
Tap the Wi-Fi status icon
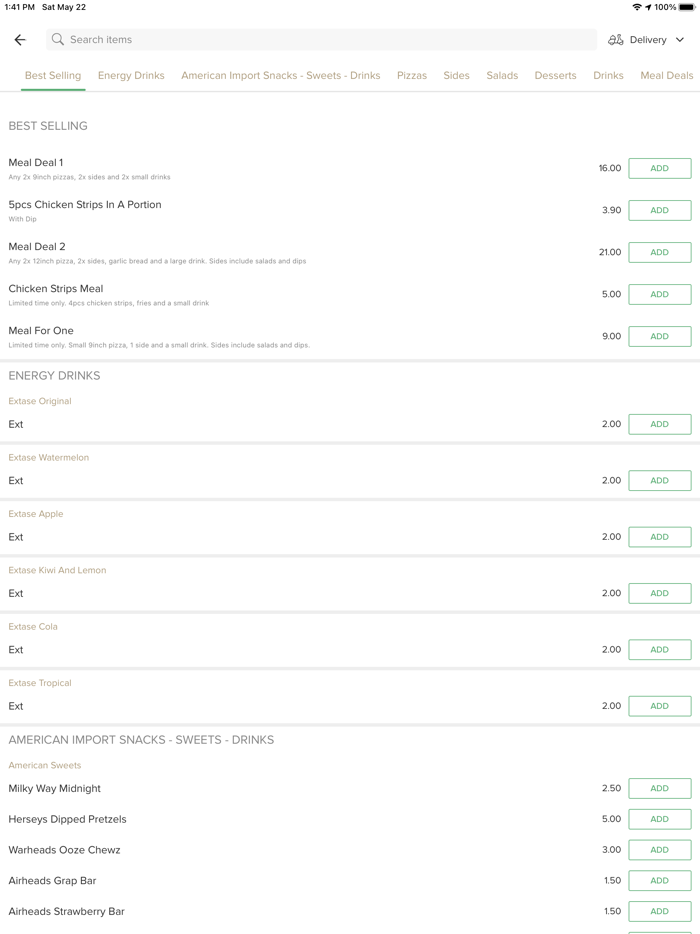pos(637,7)
